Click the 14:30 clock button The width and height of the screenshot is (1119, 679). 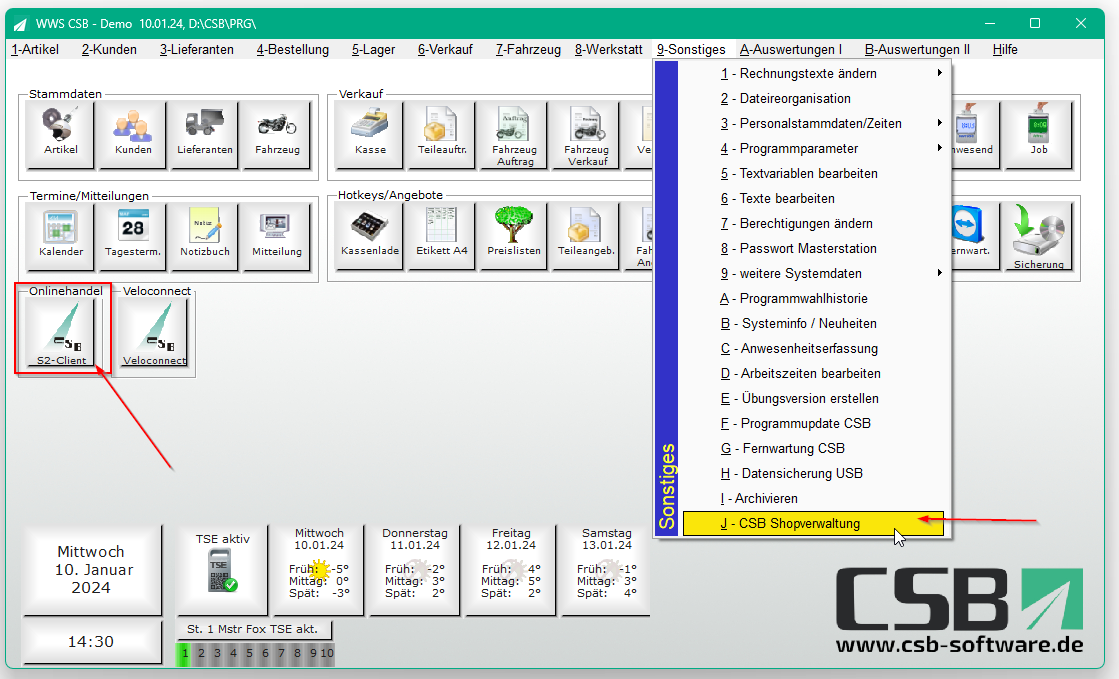click(91, 641)
